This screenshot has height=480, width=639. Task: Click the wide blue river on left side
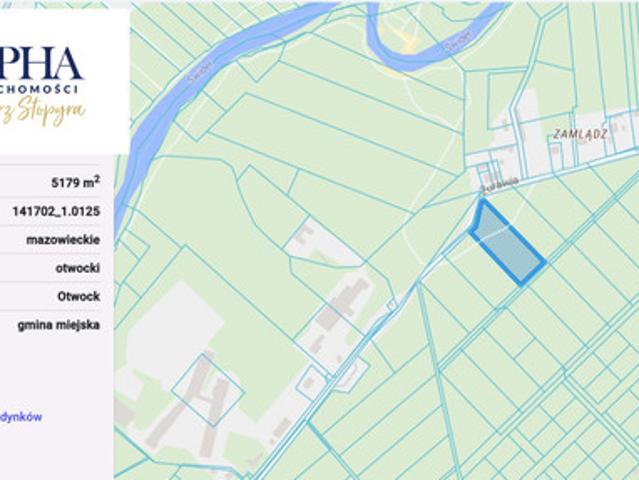pyautogui.click(x=150, y=130)
